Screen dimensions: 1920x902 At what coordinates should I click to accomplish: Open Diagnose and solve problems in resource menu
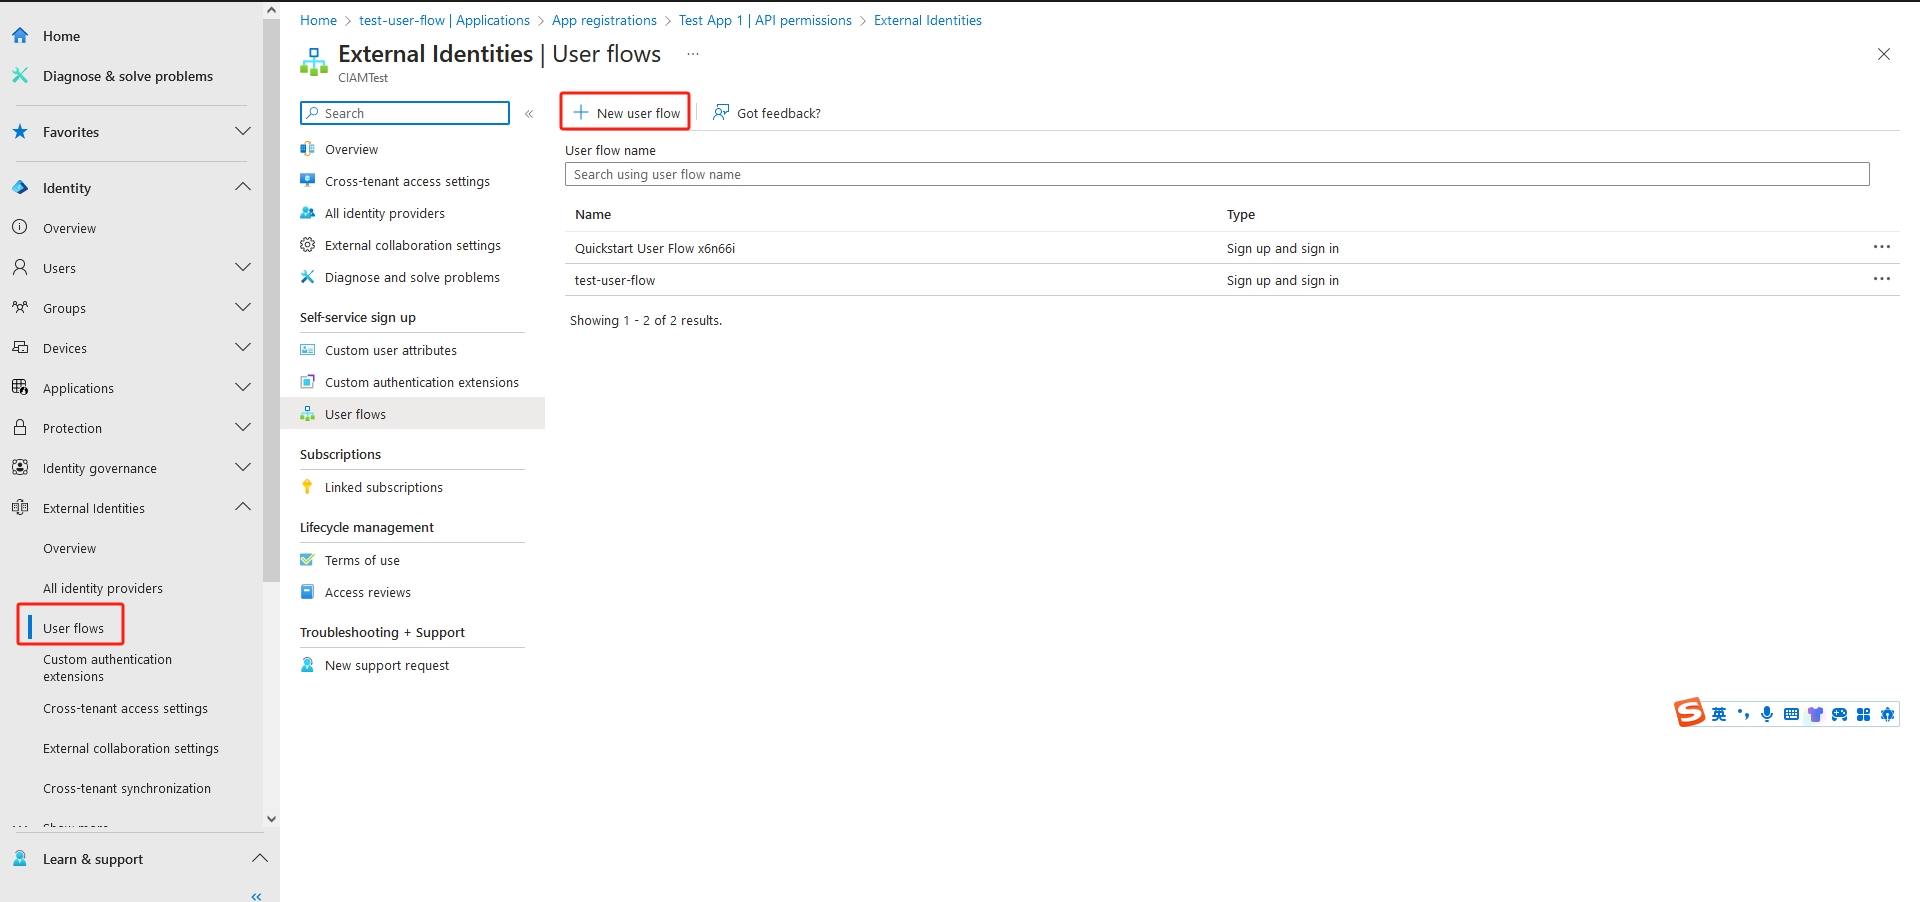tap(412, 277)
